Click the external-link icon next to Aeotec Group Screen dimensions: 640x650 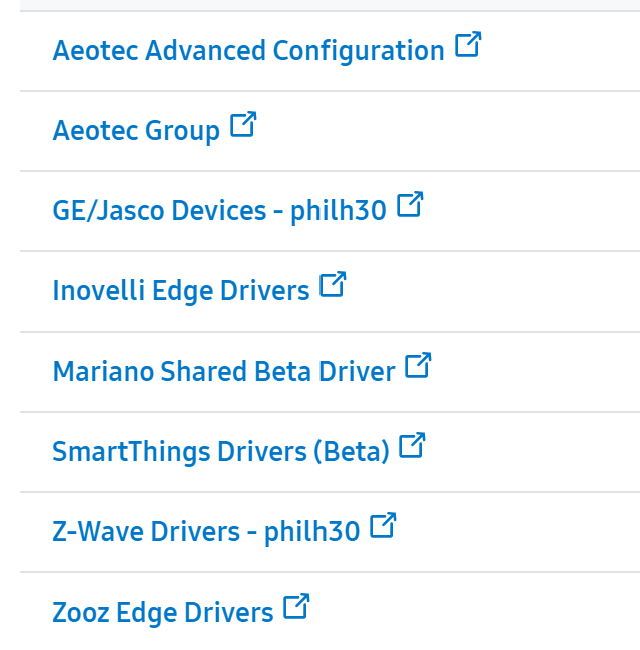(243, 125)
